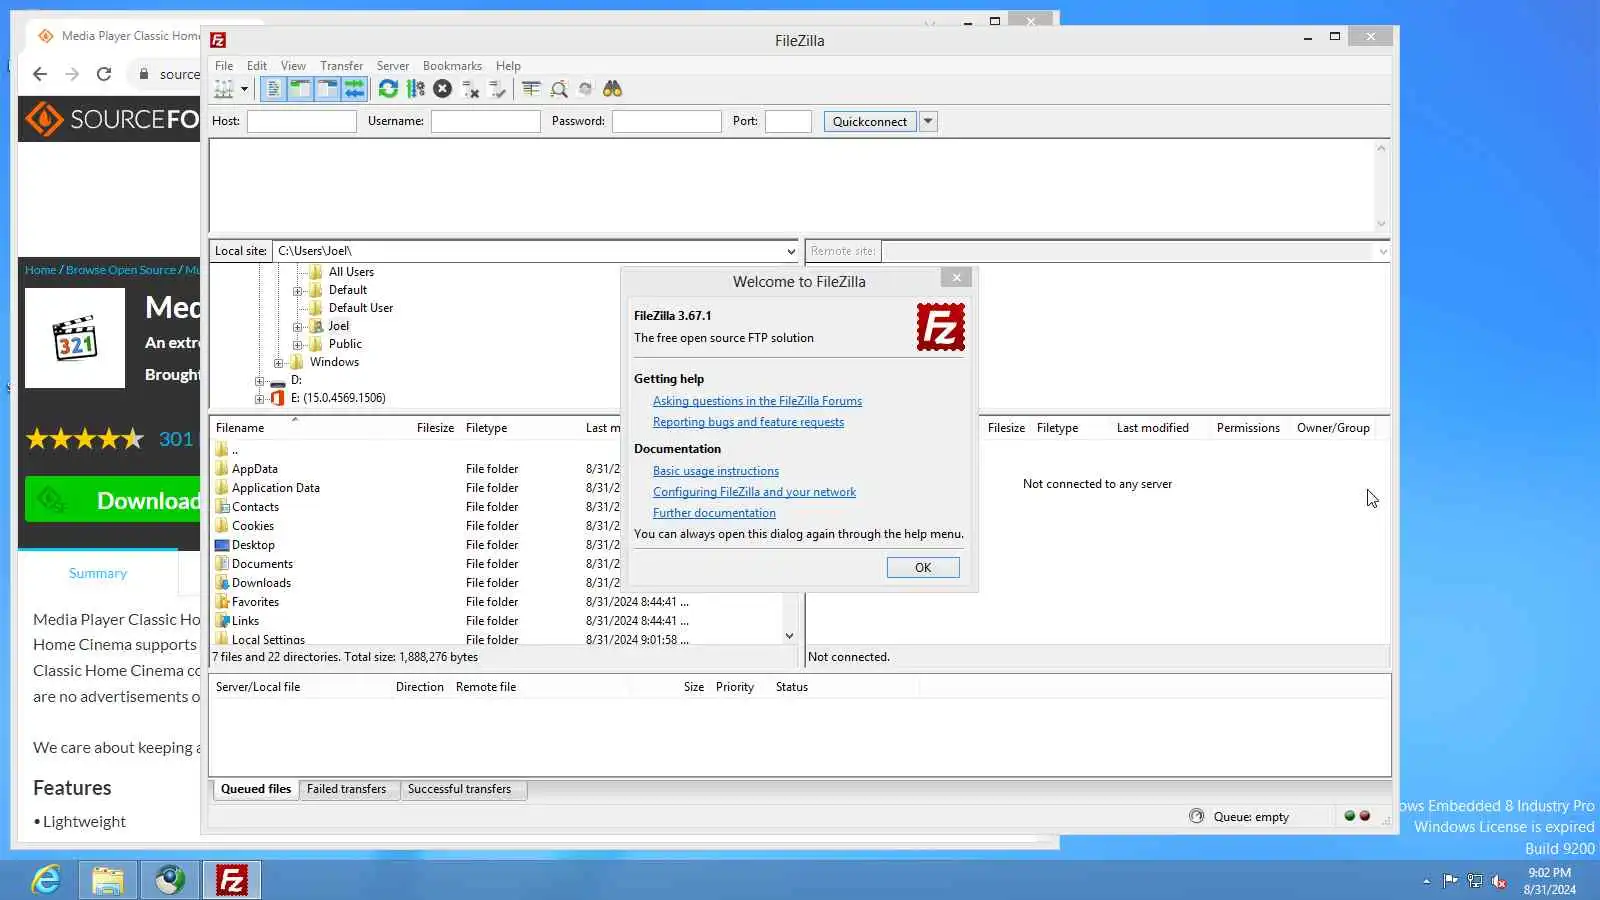The width and height of the screenshot is (1600, 900).
Task: Open the Asking questions in FileZilla Forums link
Action: [x=757, y=401]
